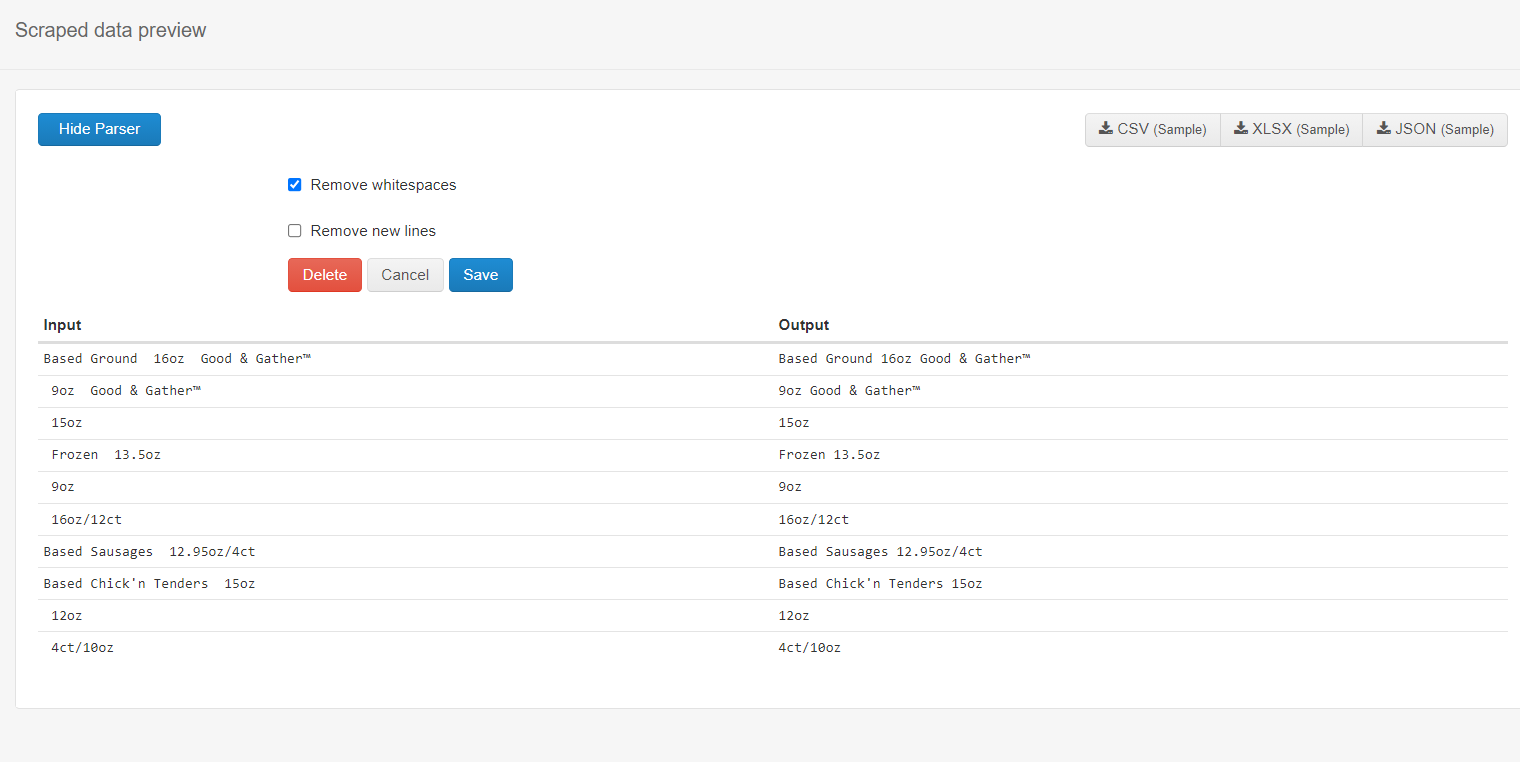This screenshot has height=762, width=1520.
Task: Save the parser settings
Action: 480,275
